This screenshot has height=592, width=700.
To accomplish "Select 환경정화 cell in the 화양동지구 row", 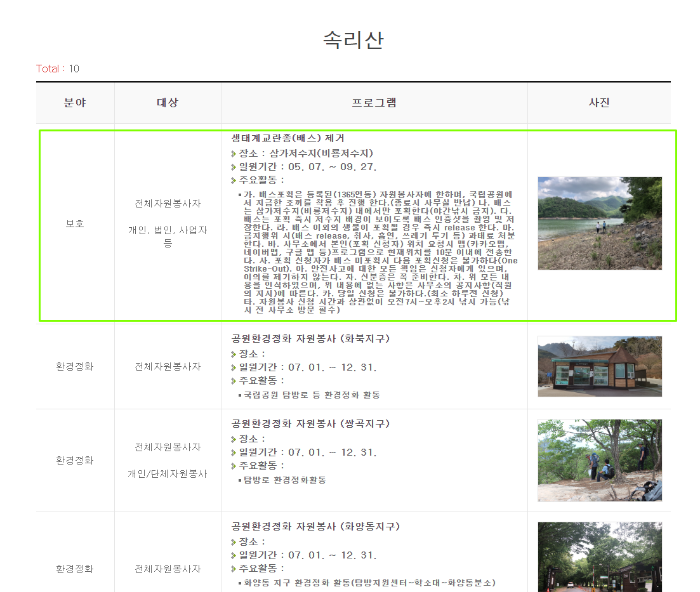I will click(x=75, y=569).
